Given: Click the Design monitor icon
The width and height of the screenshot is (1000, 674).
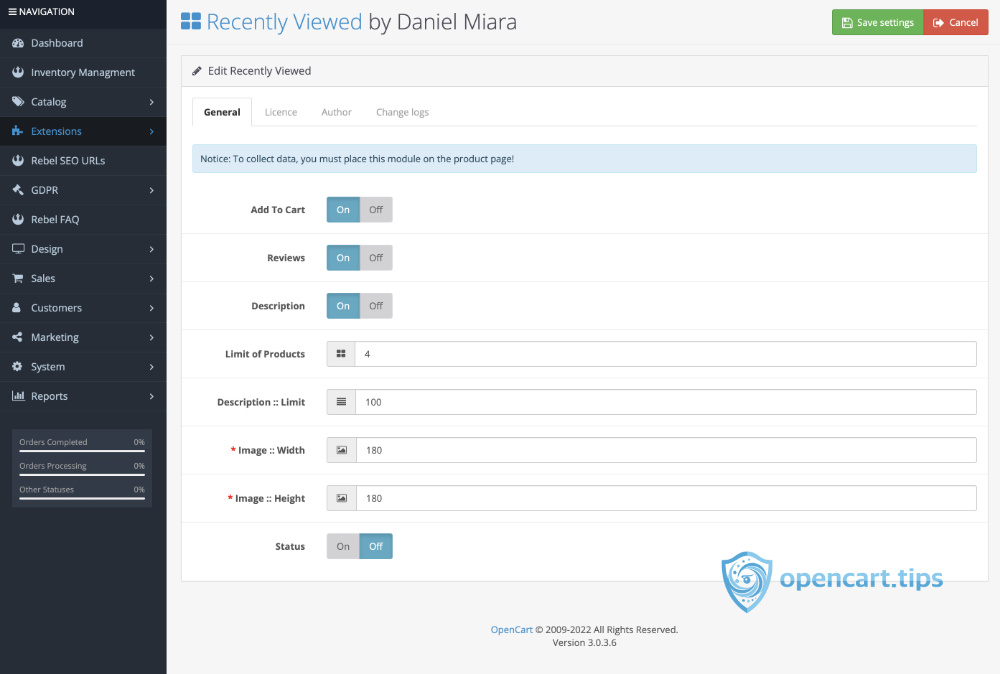Looking at the screenshot, I should click(18, 249).
